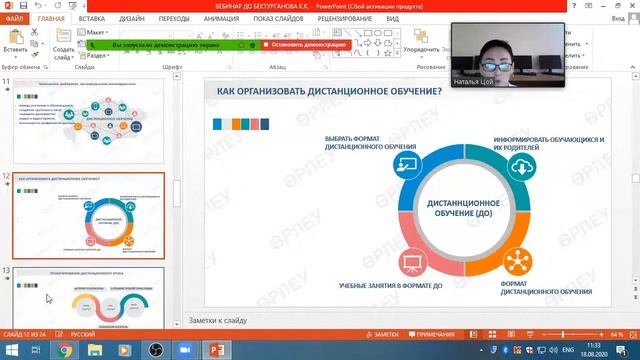
Task: Open the Абзац dialog launcher
Action: pos(326,67)
